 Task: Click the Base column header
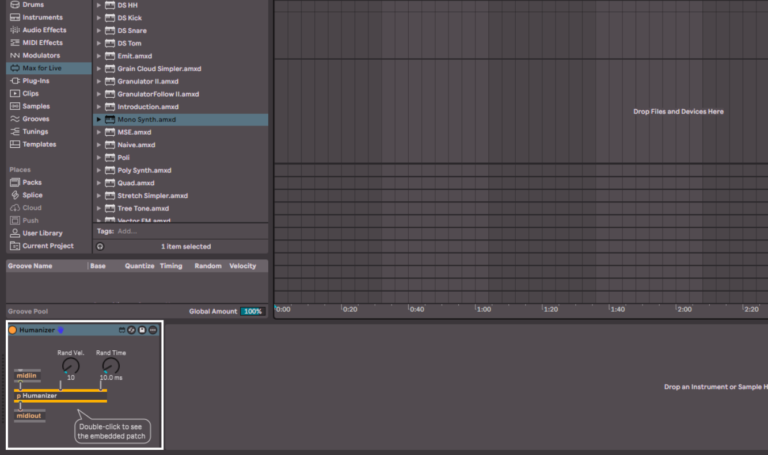(97, 266)
